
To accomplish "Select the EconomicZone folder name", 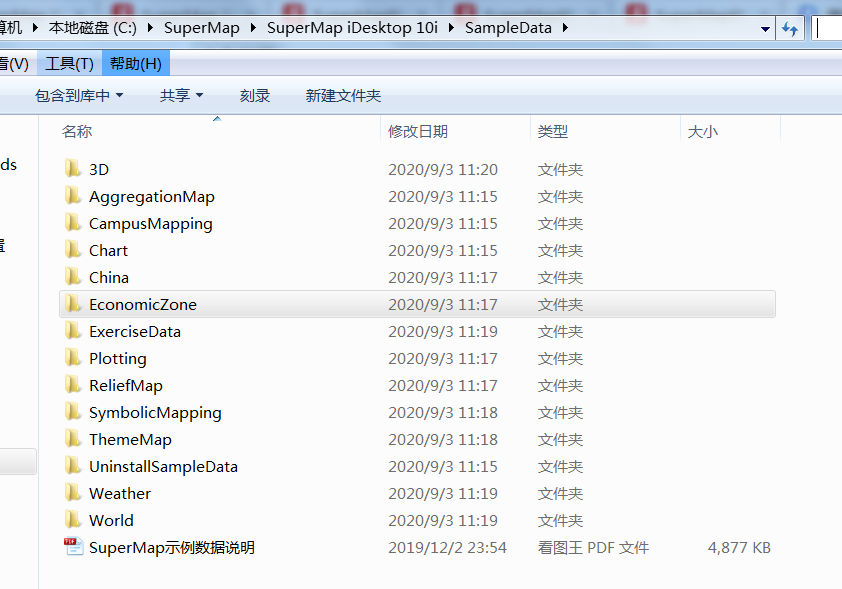I will point(143,304).
